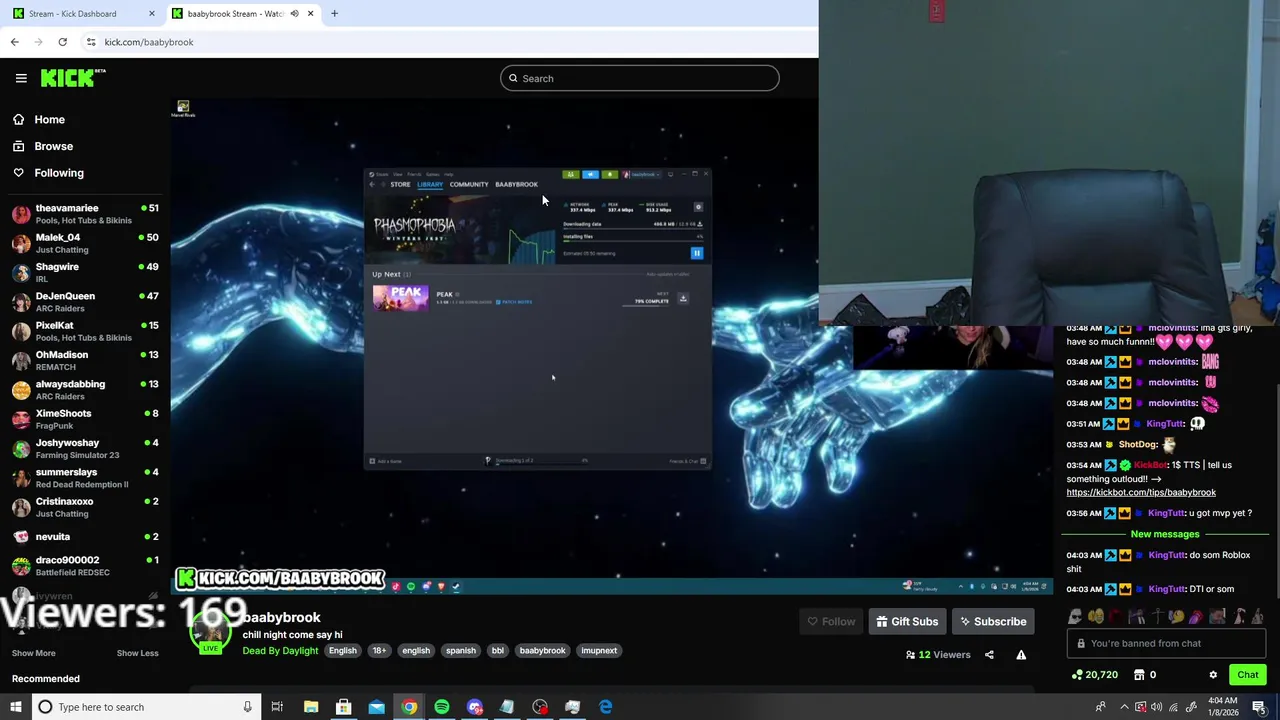This screenshot has width=1280, height=720.
Task: Open DeJenQueen's channel
Action: click(x=85, y=301)
